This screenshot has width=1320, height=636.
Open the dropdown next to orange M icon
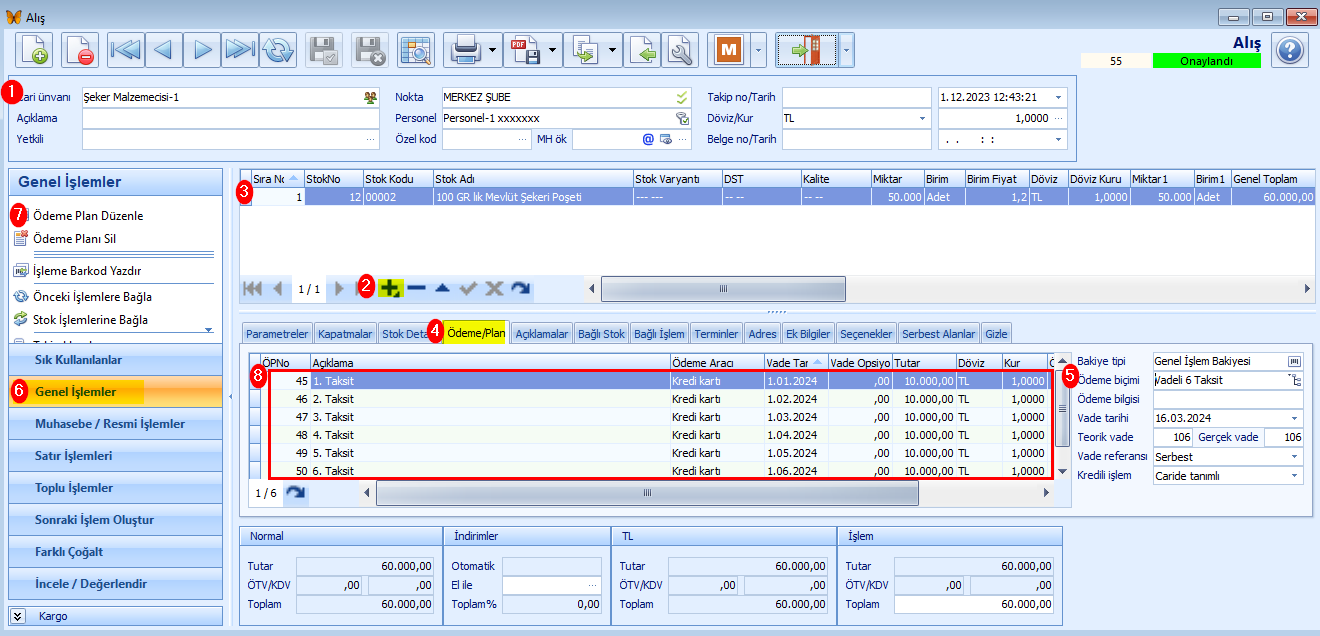pos(757,49)
